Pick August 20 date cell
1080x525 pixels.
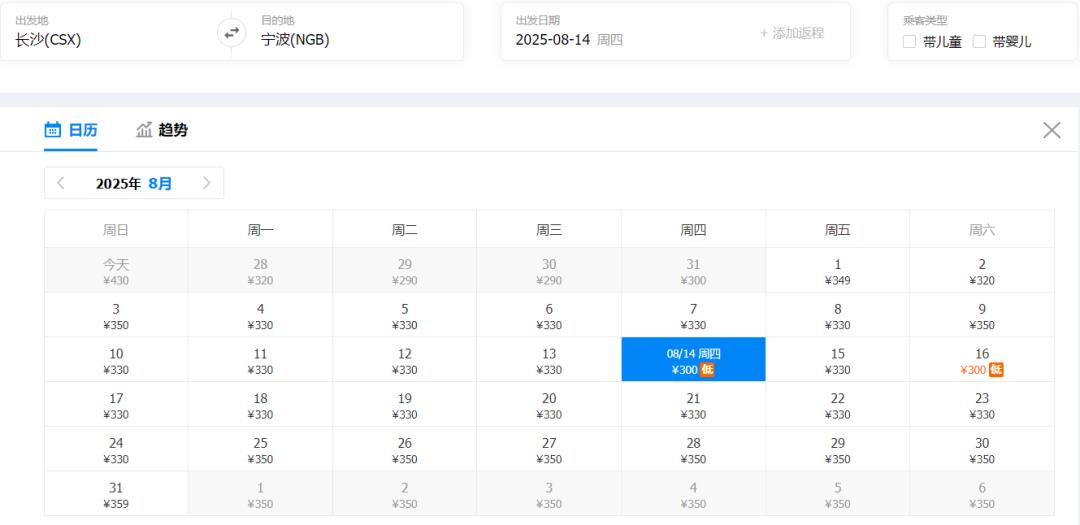(x=549, y=404)
